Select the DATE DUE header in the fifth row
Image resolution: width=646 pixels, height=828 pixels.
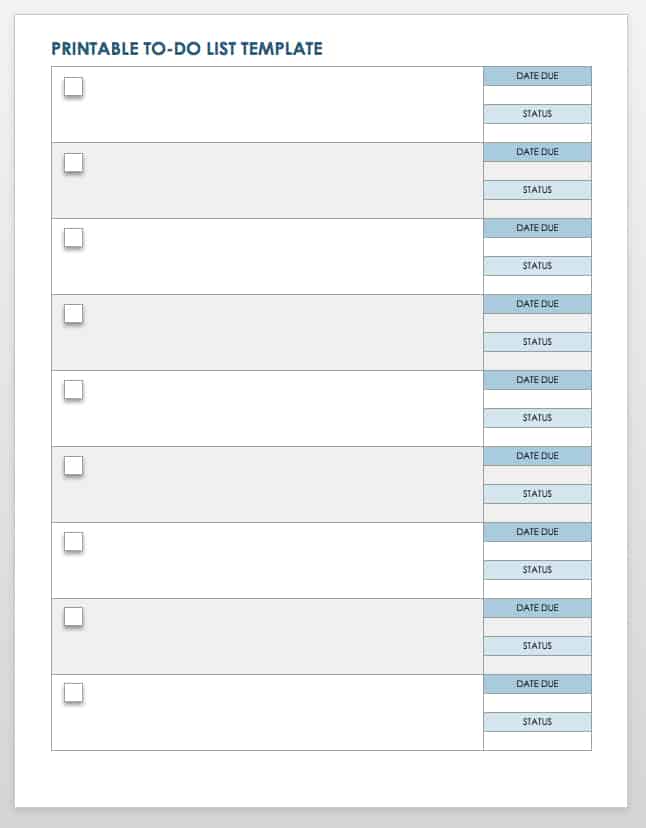click(x=537, y=380)
